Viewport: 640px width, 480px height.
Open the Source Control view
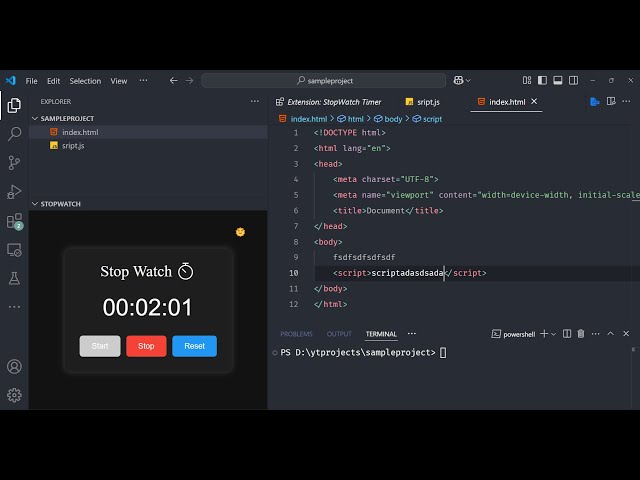pos(14,162)
